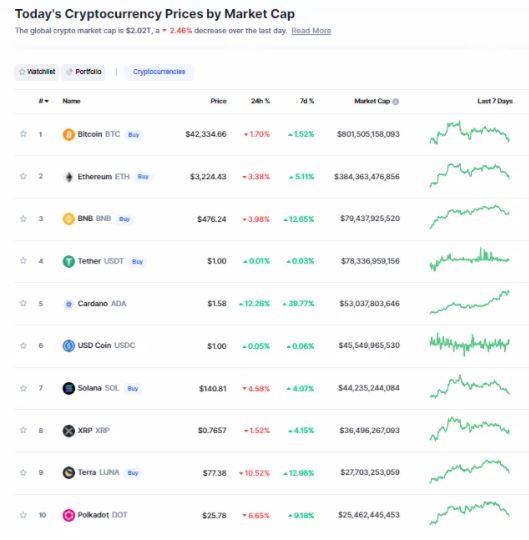Click the Tether green logo icon
This screenshot has width=529, height=540.
click(69, 261)
